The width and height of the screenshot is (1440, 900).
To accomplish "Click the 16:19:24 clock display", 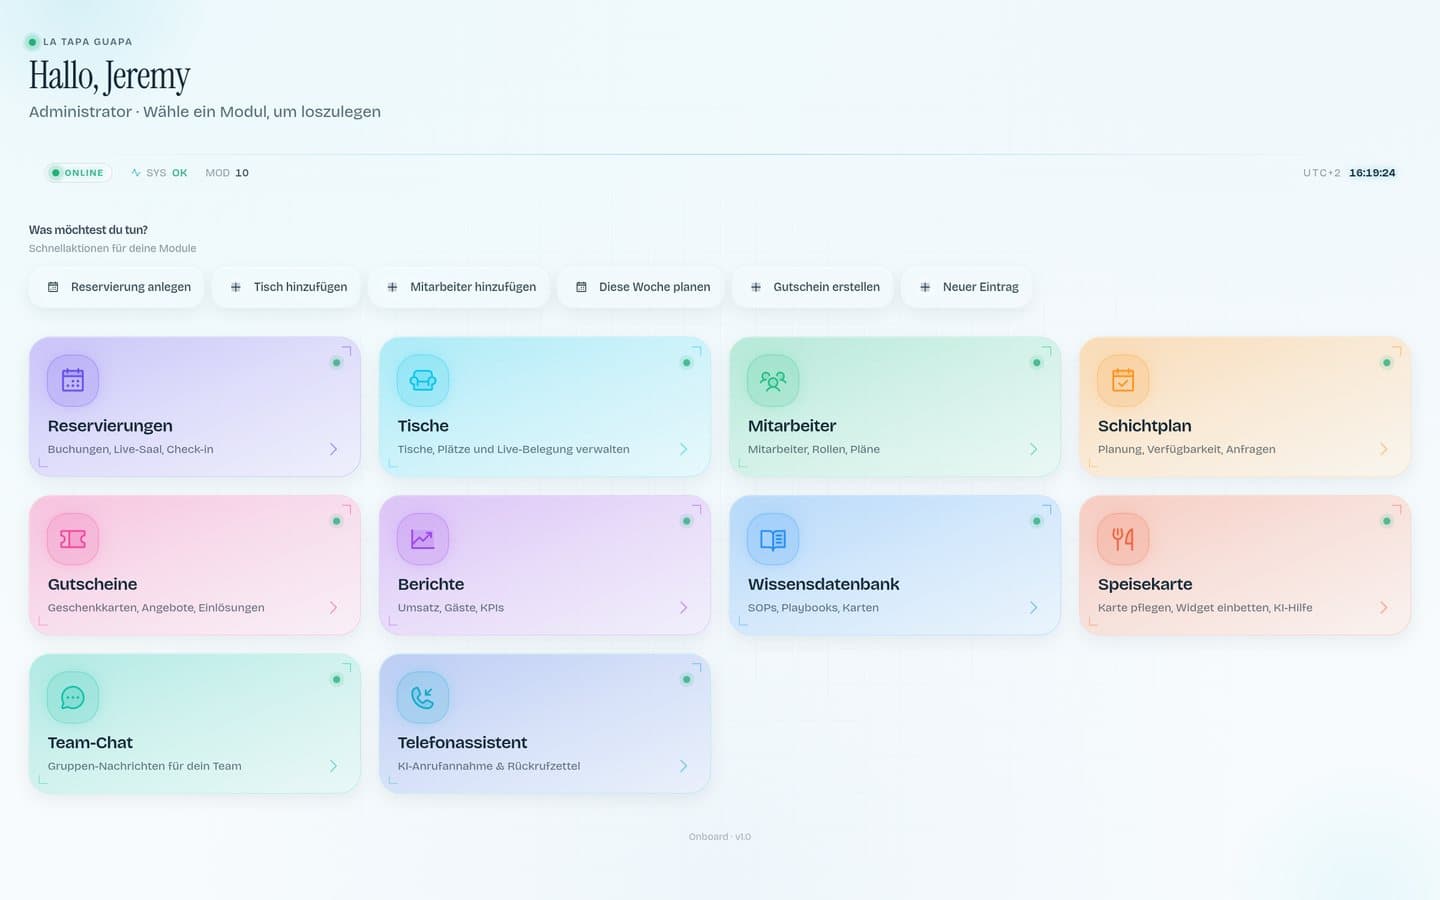I will coord(1372,173).
